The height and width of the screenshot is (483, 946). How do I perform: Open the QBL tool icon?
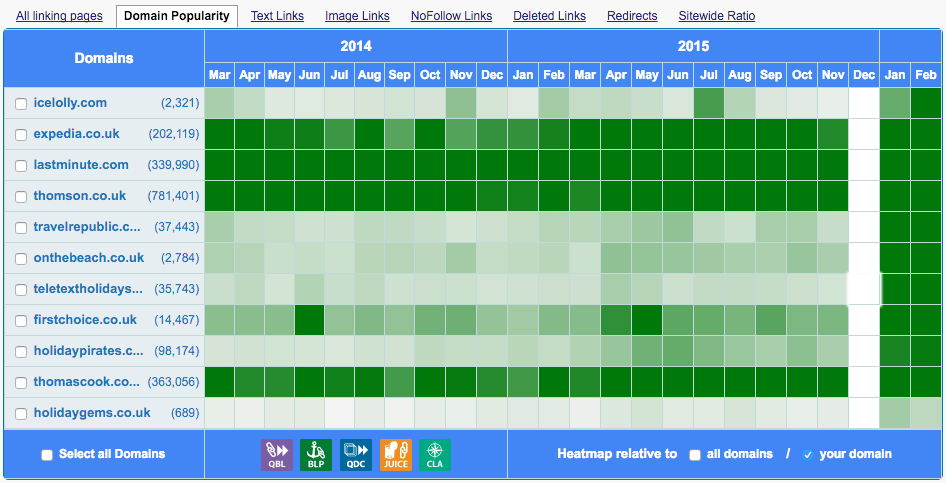tap(277, 455)
